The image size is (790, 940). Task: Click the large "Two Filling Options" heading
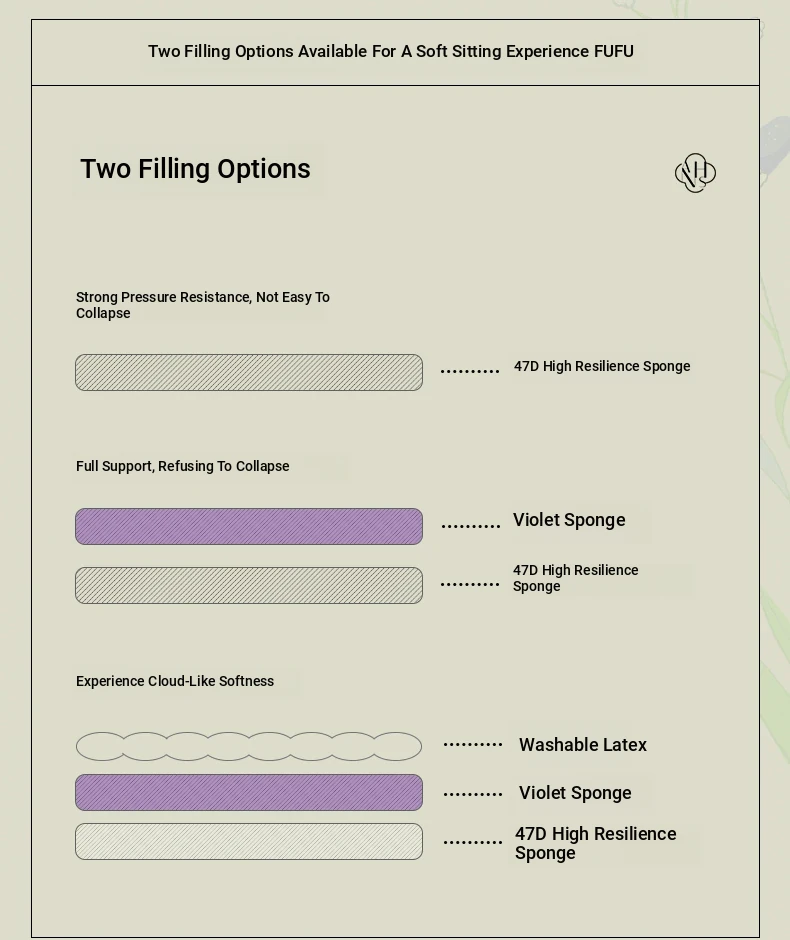pyautogui.click(x=195, y=169)
